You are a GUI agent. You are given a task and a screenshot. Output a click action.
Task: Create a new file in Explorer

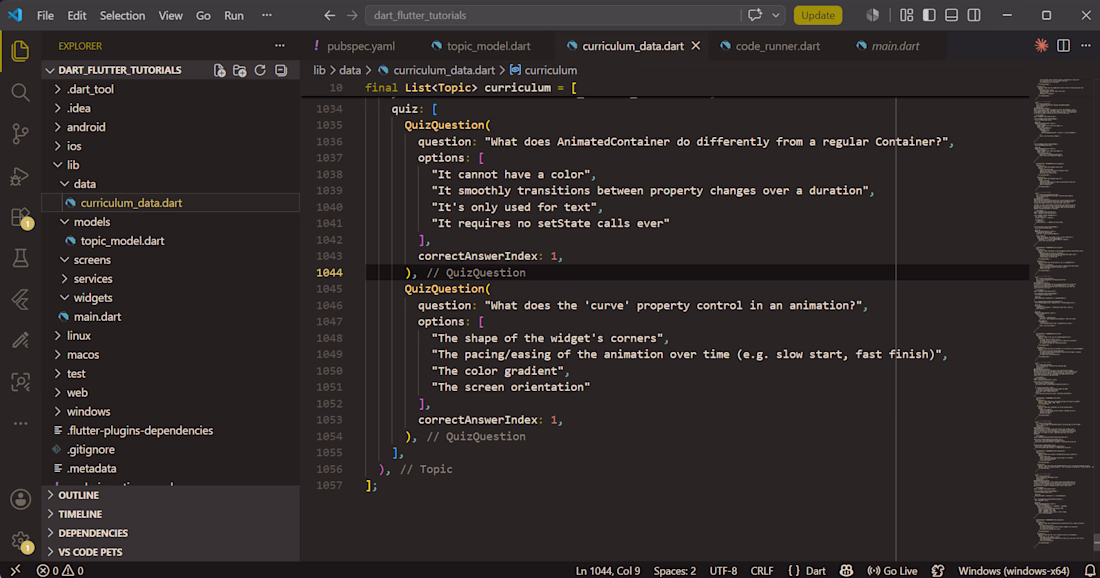220,70
